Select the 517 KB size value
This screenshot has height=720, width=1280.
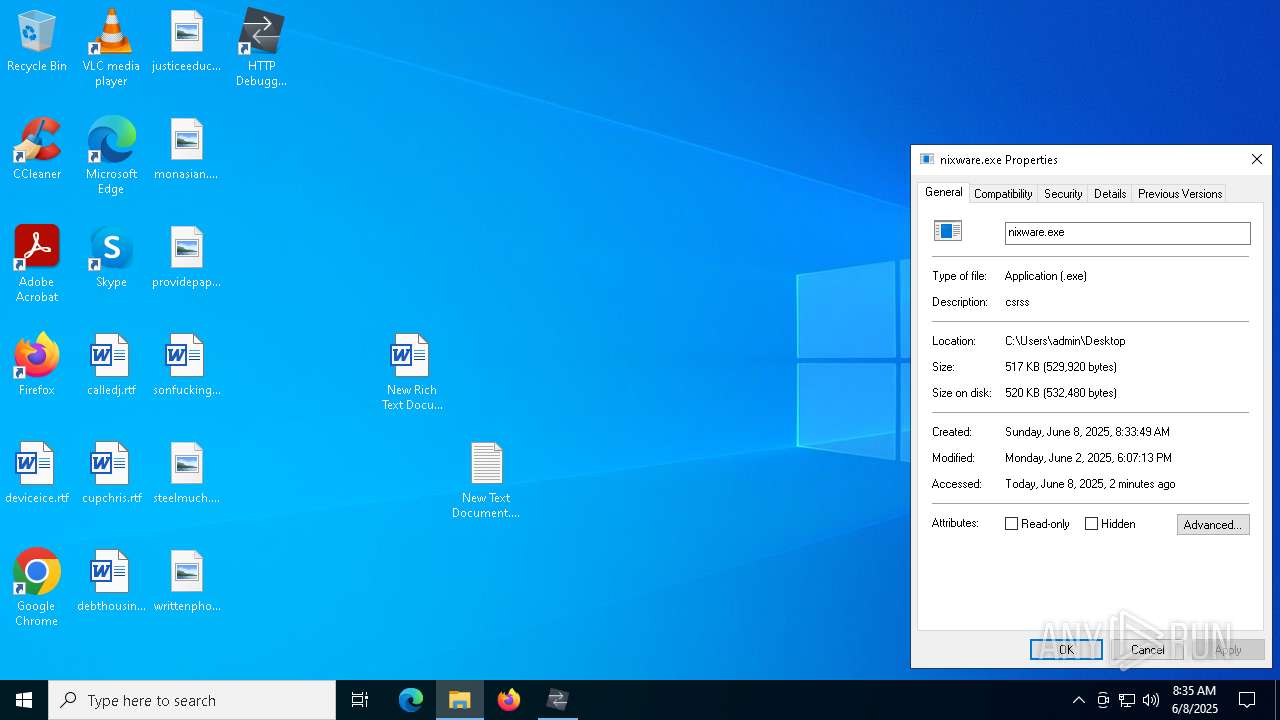click(1061, 367)
